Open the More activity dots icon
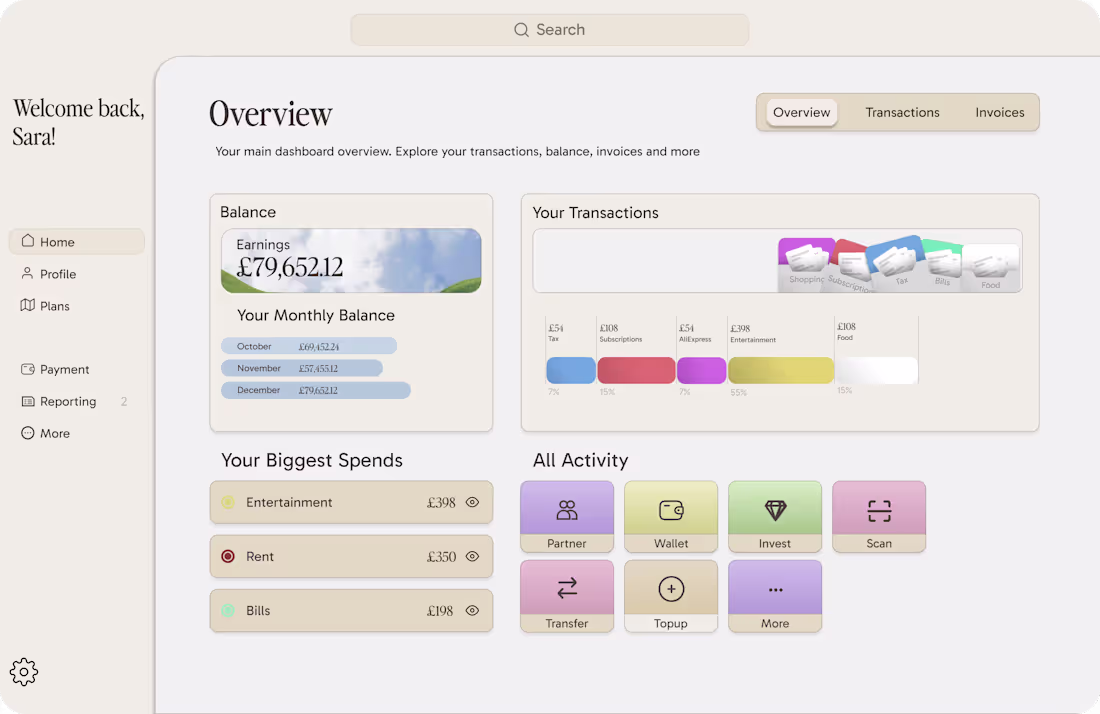1100x714 pixels. coord(775,589)
